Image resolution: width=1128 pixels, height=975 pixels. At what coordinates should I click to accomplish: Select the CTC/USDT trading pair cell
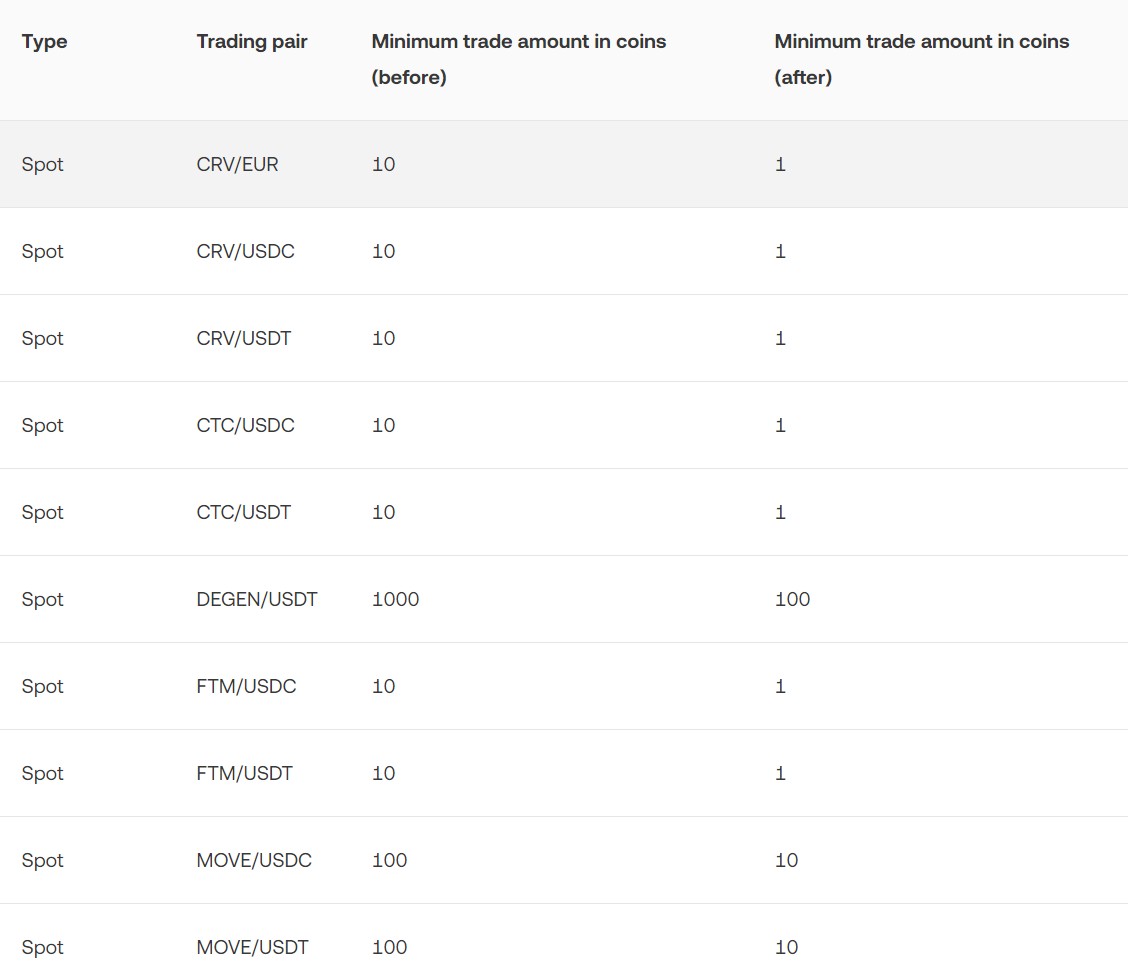[244, 512]
